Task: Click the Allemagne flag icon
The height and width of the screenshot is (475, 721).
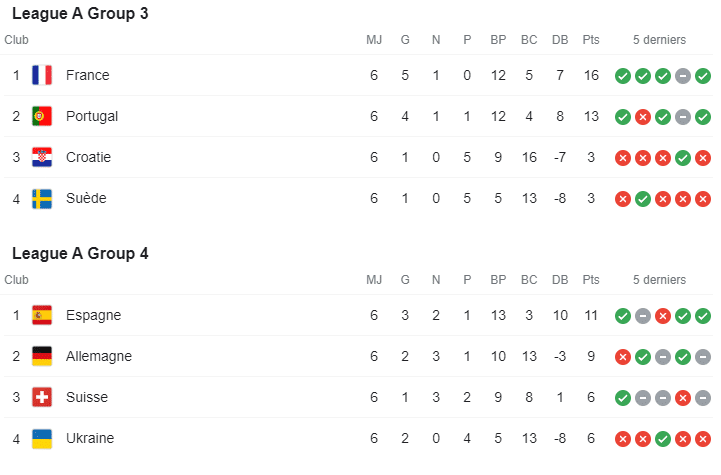Action: pos(42,356)
